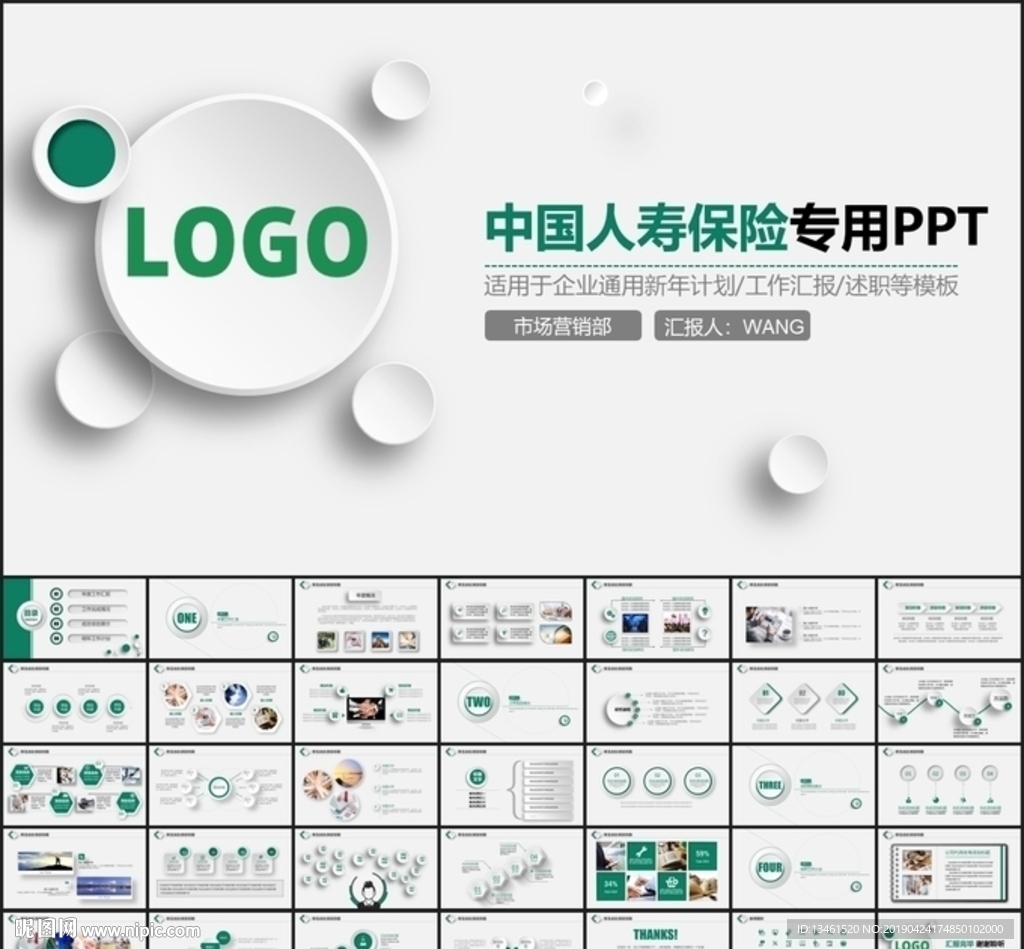
Task: Open the hexagon photo collage slide thumbnail
Action: [x=221, y=702]
